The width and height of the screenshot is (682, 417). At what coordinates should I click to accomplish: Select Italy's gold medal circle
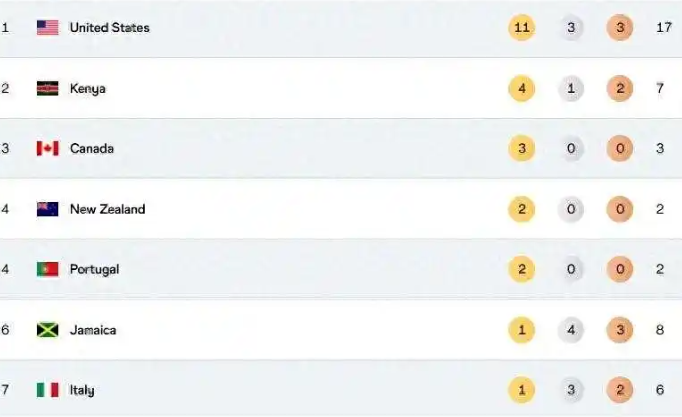coord(522,390)
